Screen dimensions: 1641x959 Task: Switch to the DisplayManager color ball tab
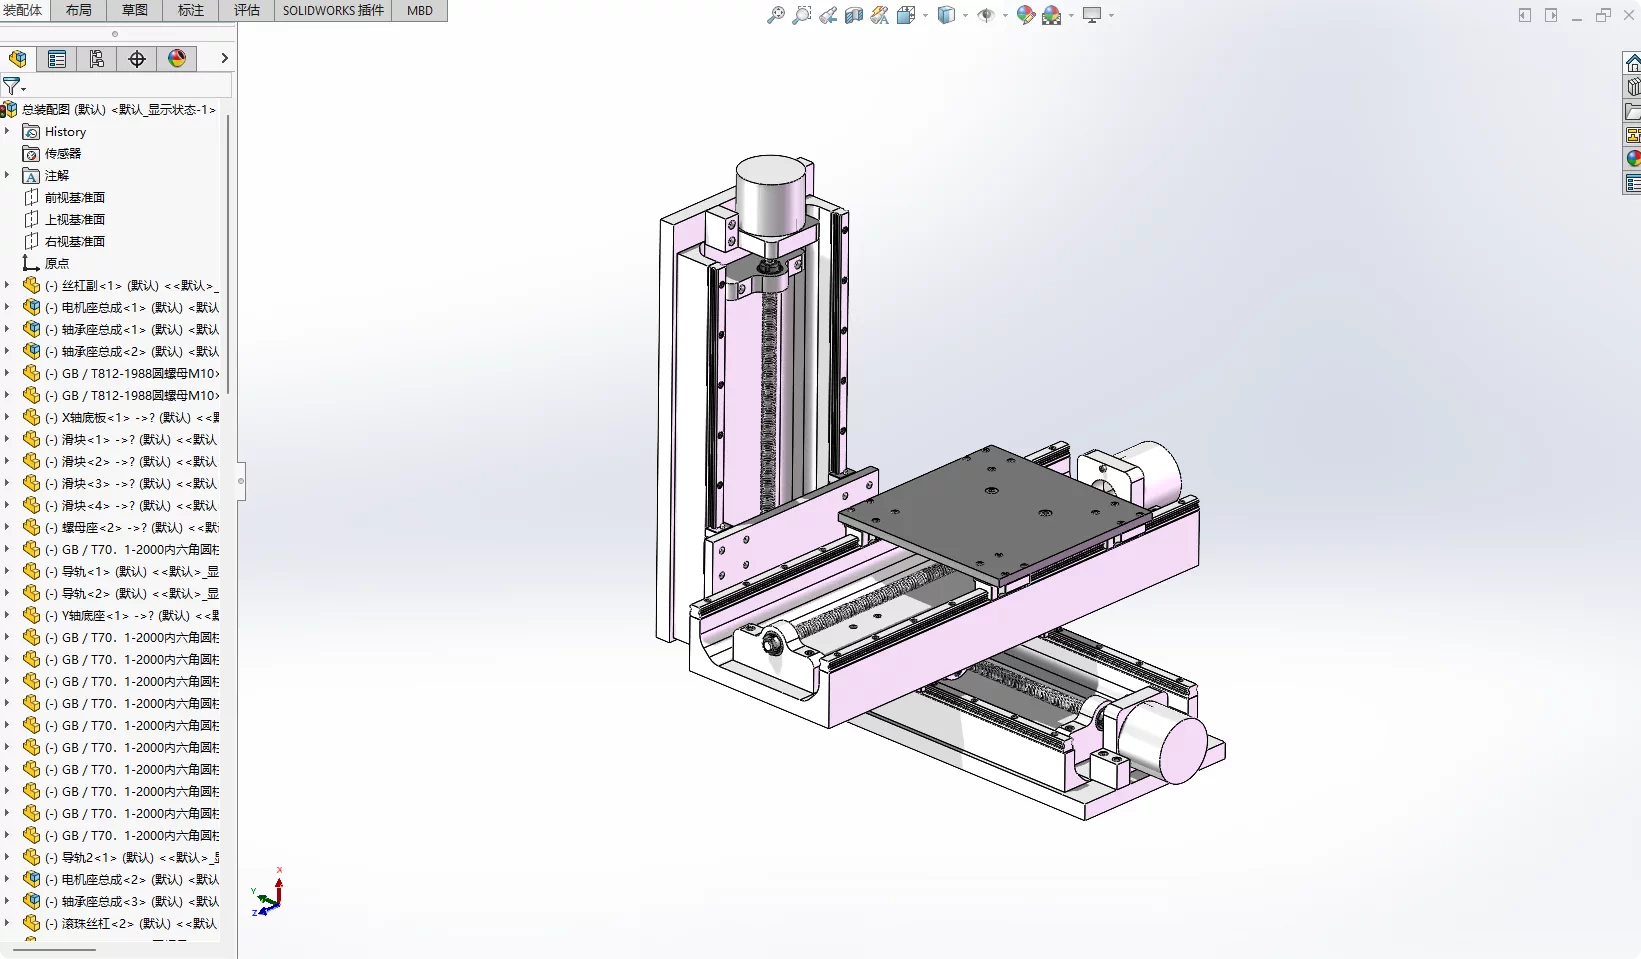[177, 59]
